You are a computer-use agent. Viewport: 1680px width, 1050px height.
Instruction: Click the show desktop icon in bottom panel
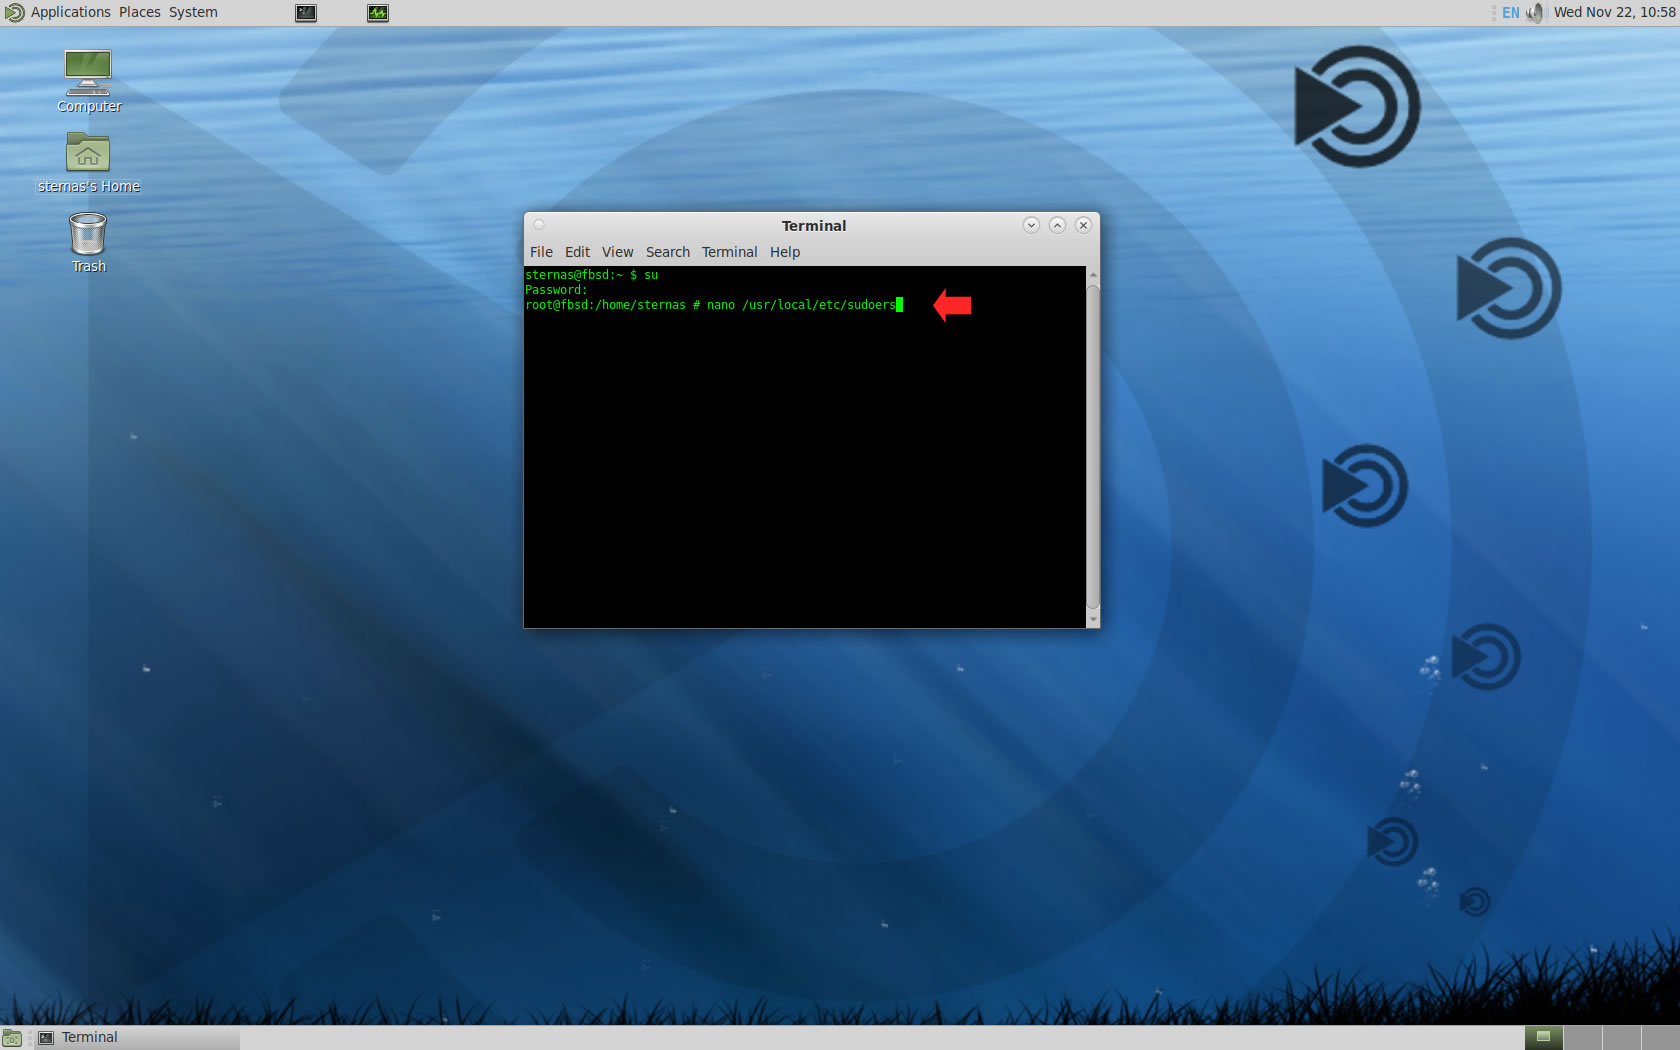12,1038
